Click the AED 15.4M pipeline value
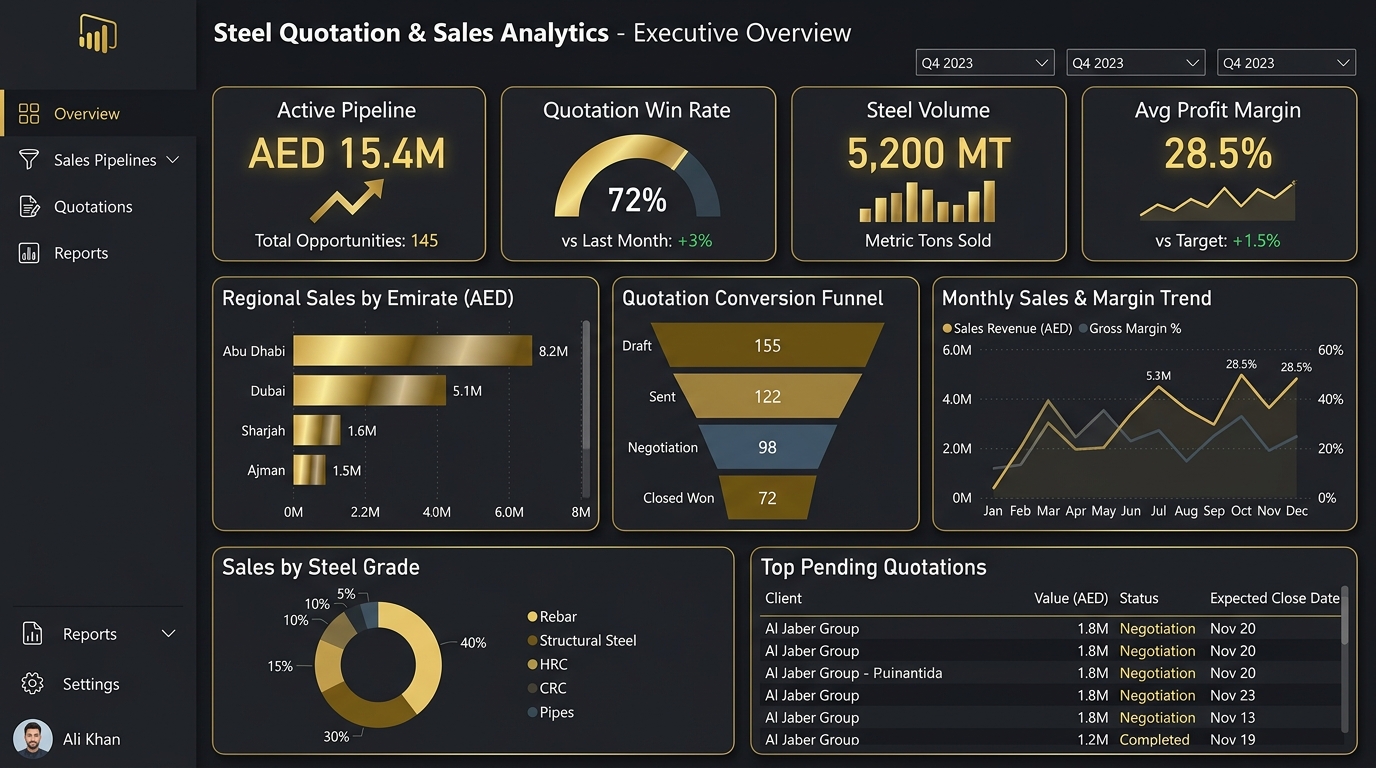Image resolution: width=1376 pixels, height=768 pixels. coord(347,153)
